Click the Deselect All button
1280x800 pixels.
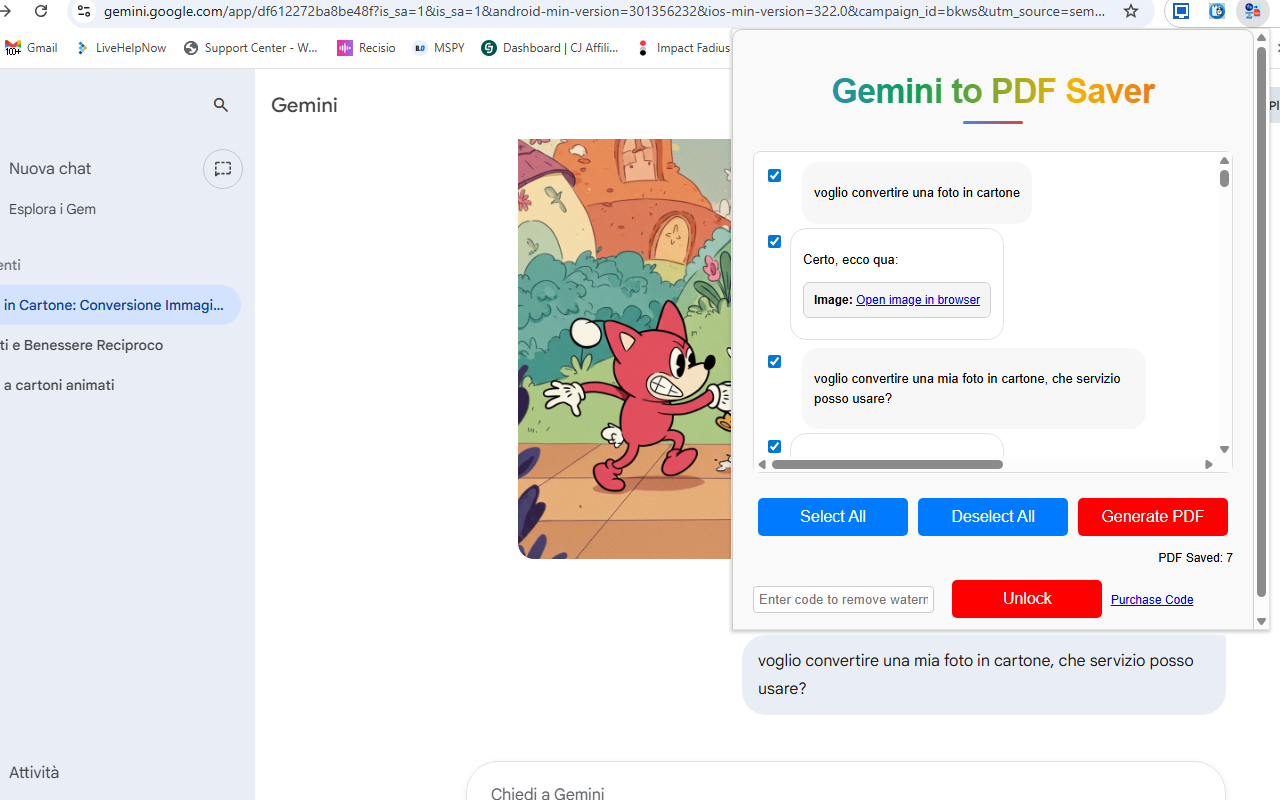point(992,516)
